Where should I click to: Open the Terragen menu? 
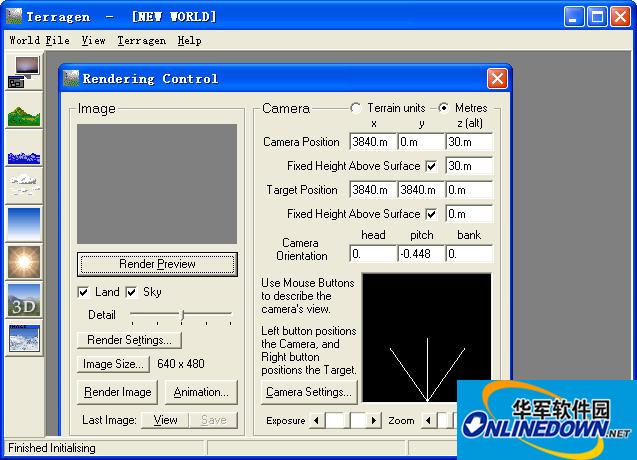[142, 41]
